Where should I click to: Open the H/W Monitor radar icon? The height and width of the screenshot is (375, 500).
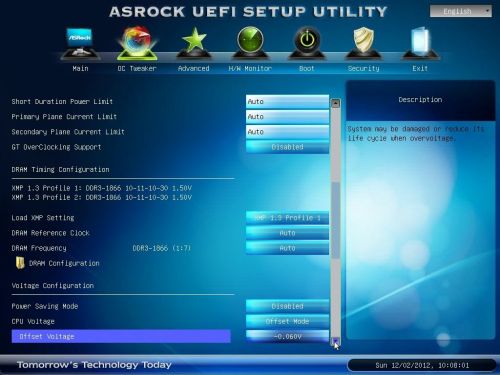(250, 43)
